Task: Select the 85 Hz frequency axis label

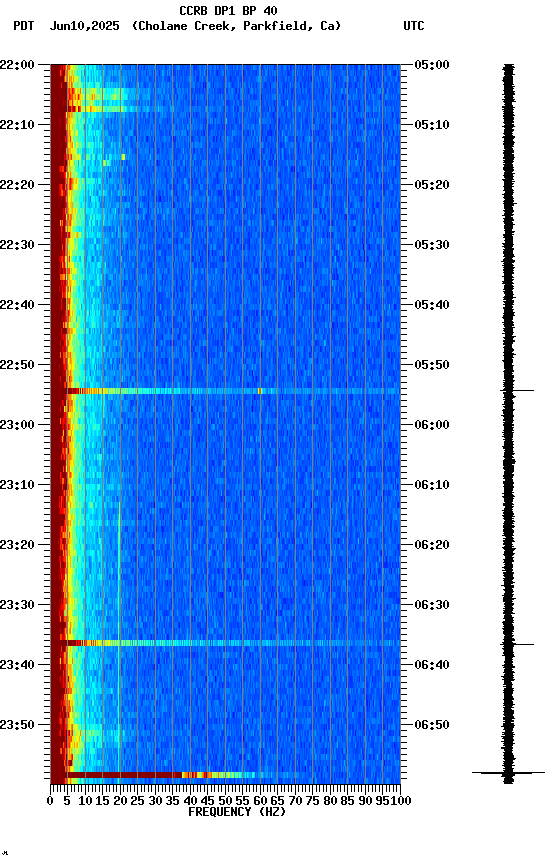Action: pos(347,801)
